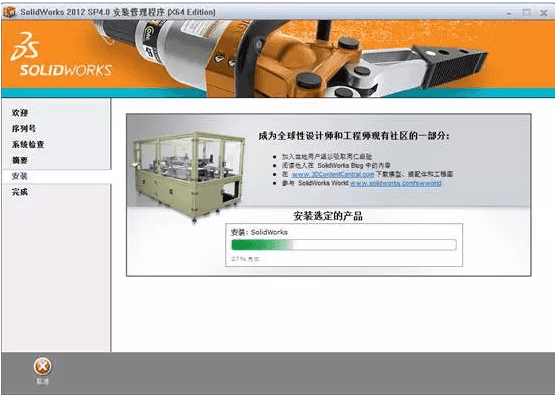The image size is (555, 395).
Task: Open the 系统检查 step
Action: [x=28, y=144]
